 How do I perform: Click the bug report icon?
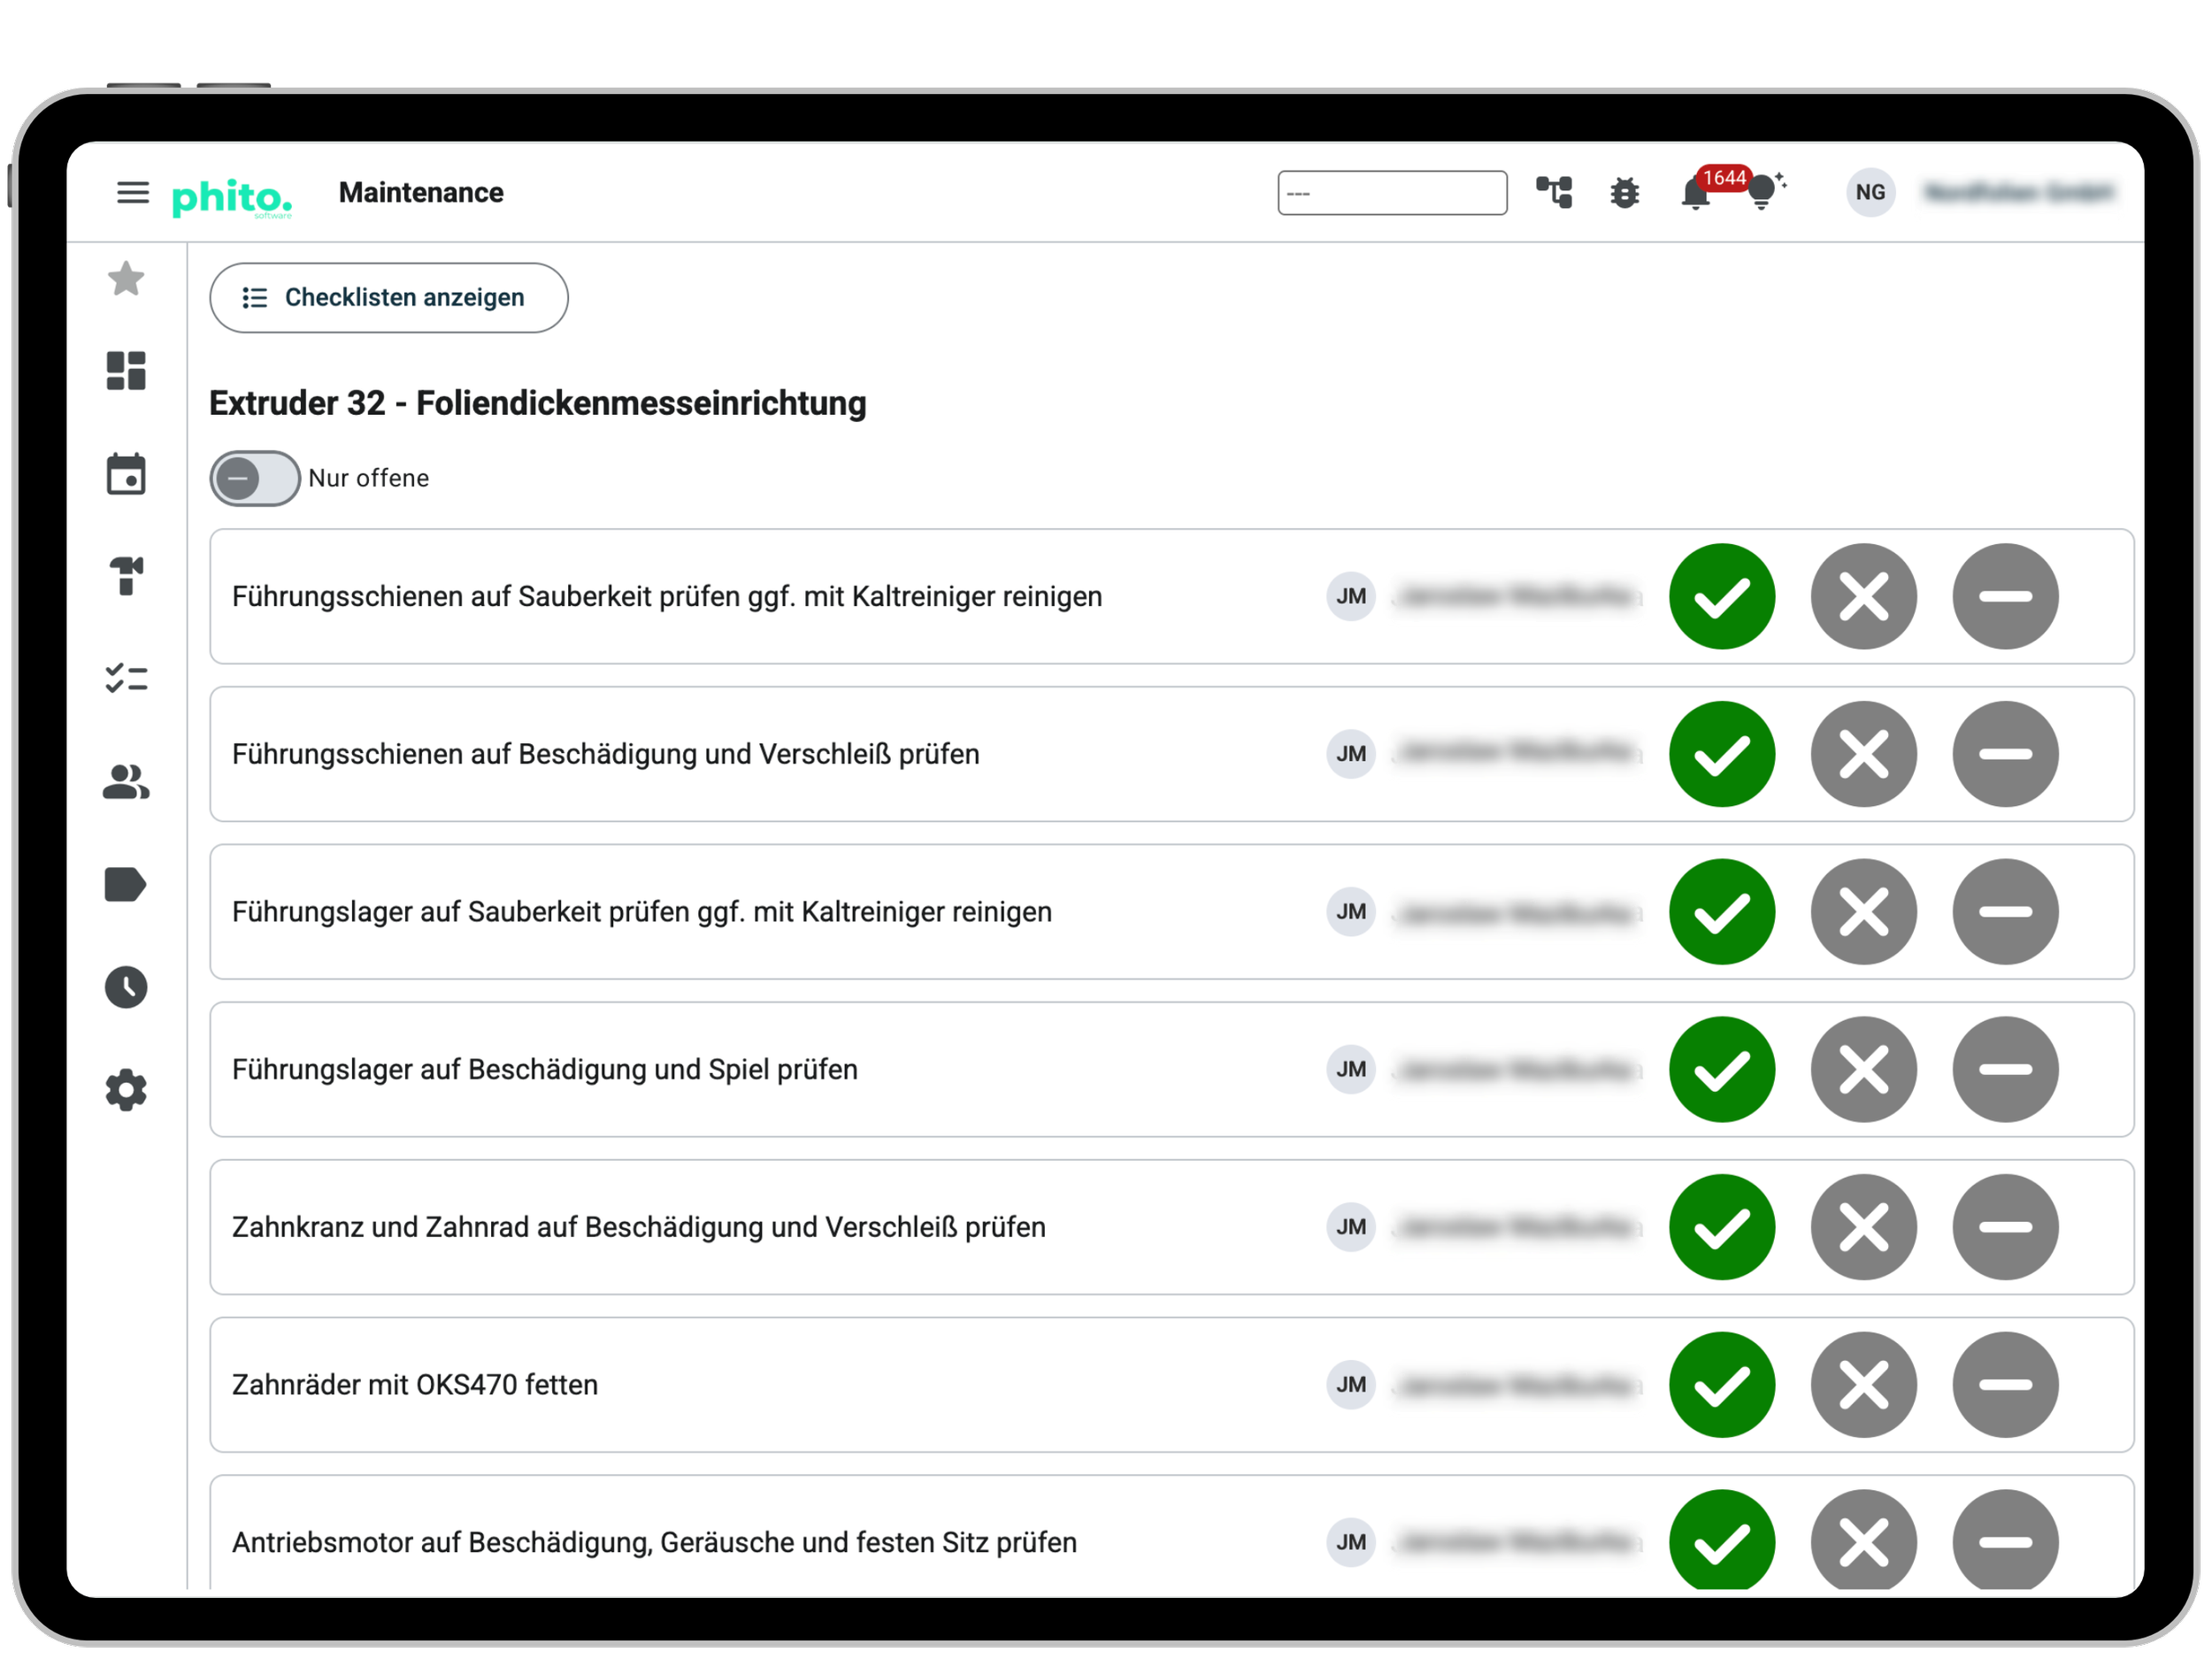1625,192
